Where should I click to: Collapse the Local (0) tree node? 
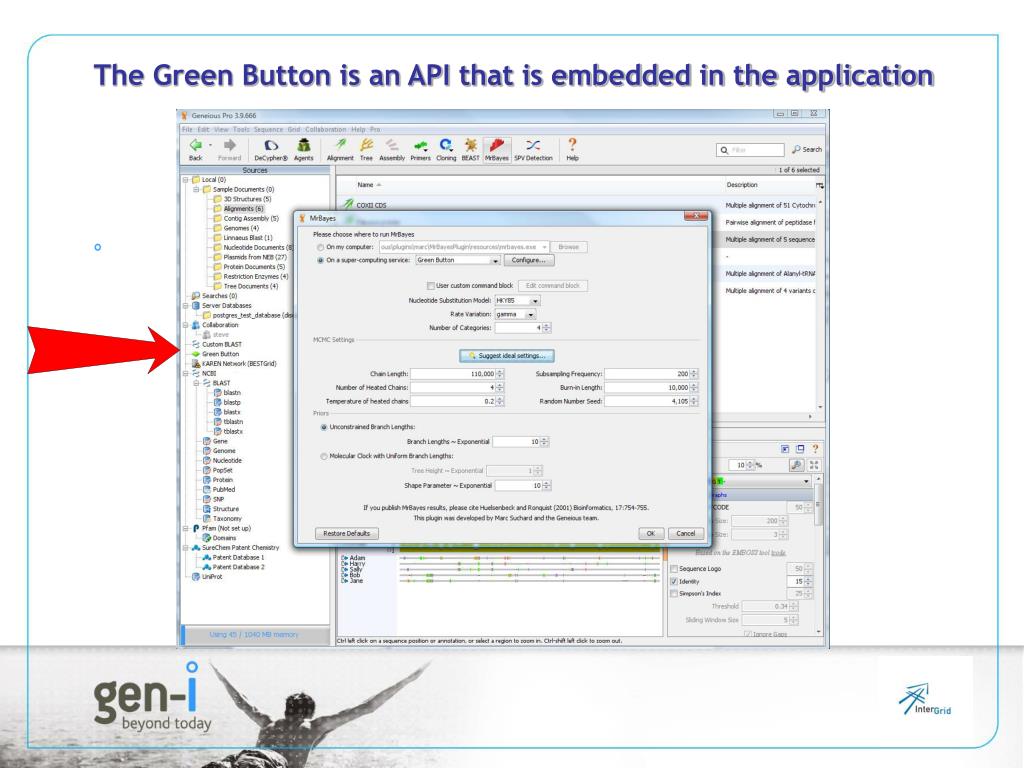(186, 180)
